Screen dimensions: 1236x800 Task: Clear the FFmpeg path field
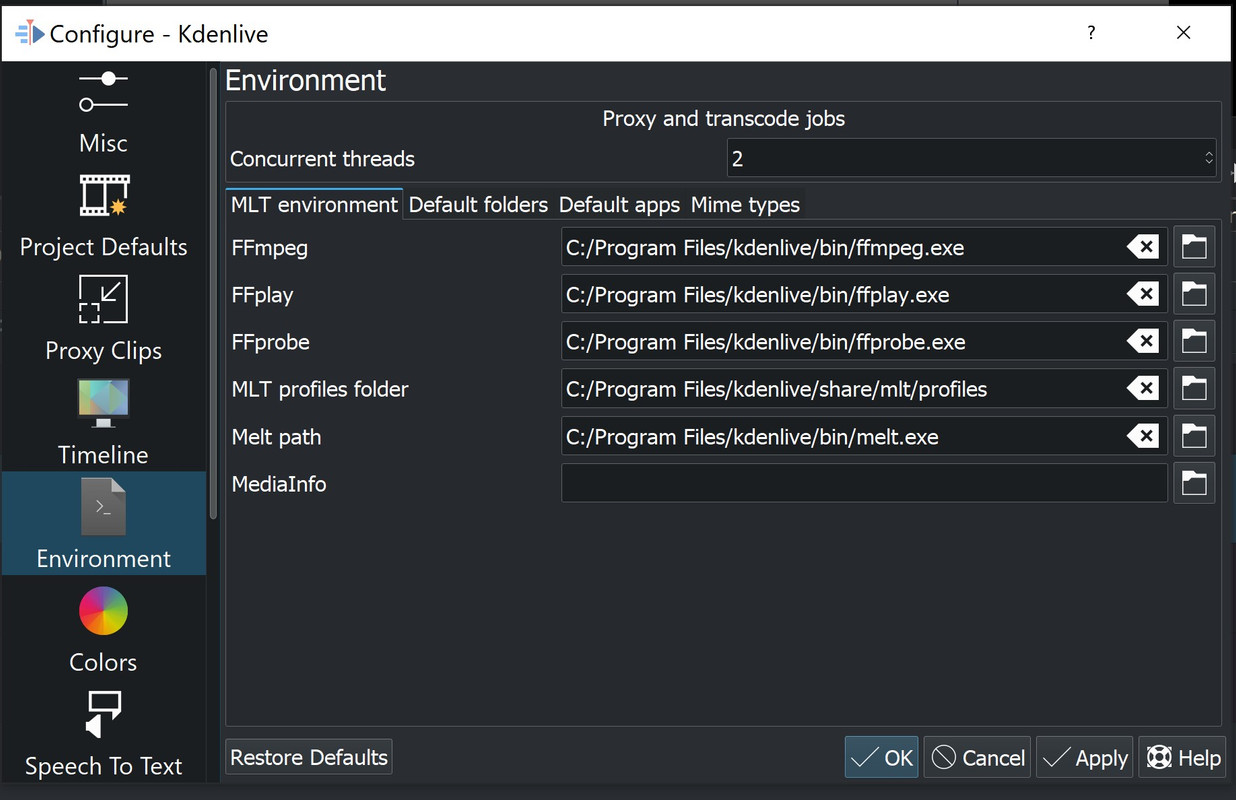pos(1143,247)
